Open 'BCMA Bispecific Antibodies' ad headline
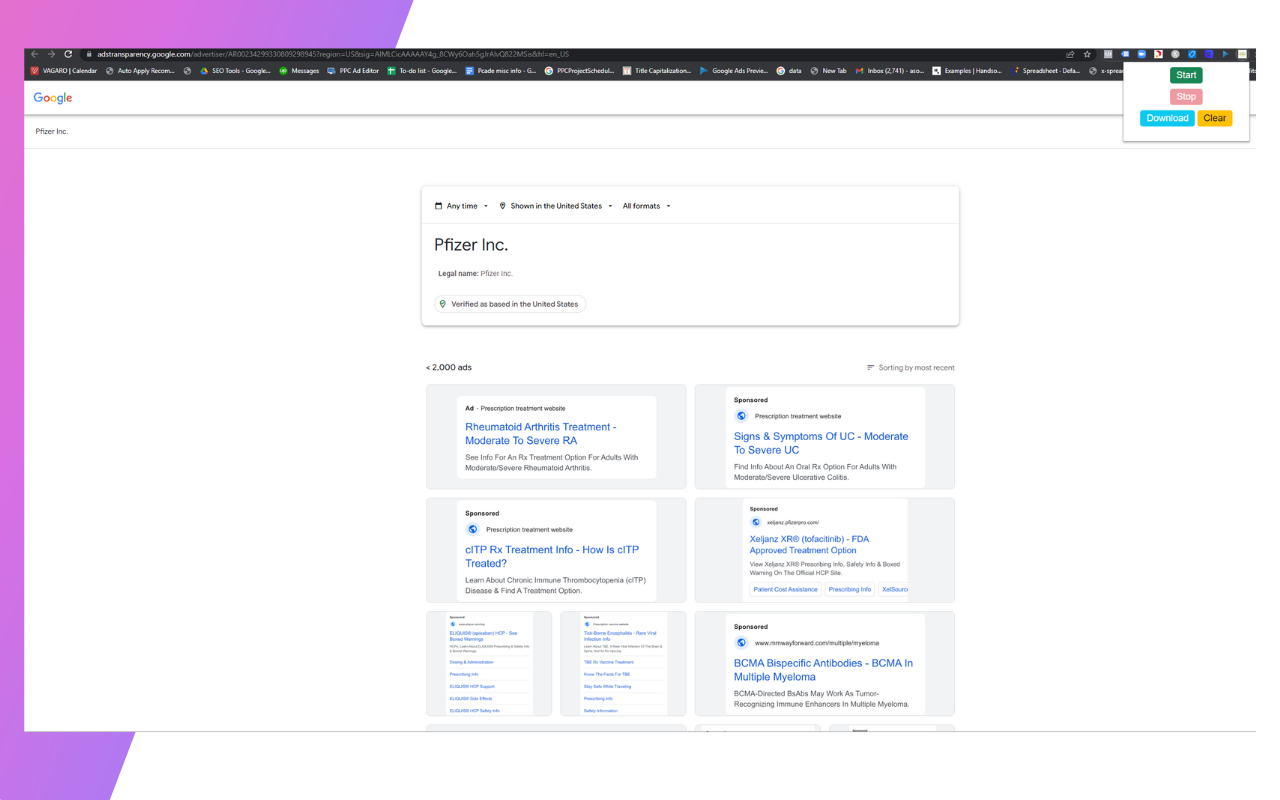 [823, 670]
